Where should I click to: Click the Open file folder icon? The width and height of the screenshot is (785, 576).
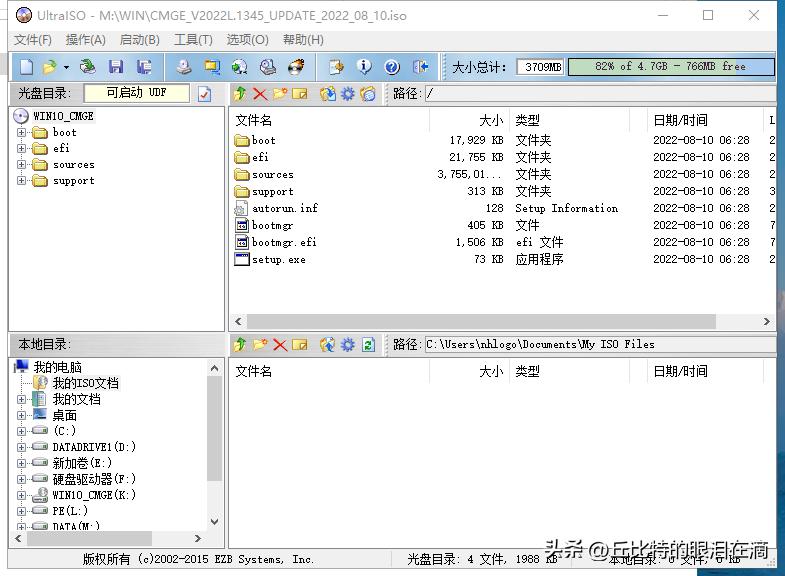pos(50,67)
